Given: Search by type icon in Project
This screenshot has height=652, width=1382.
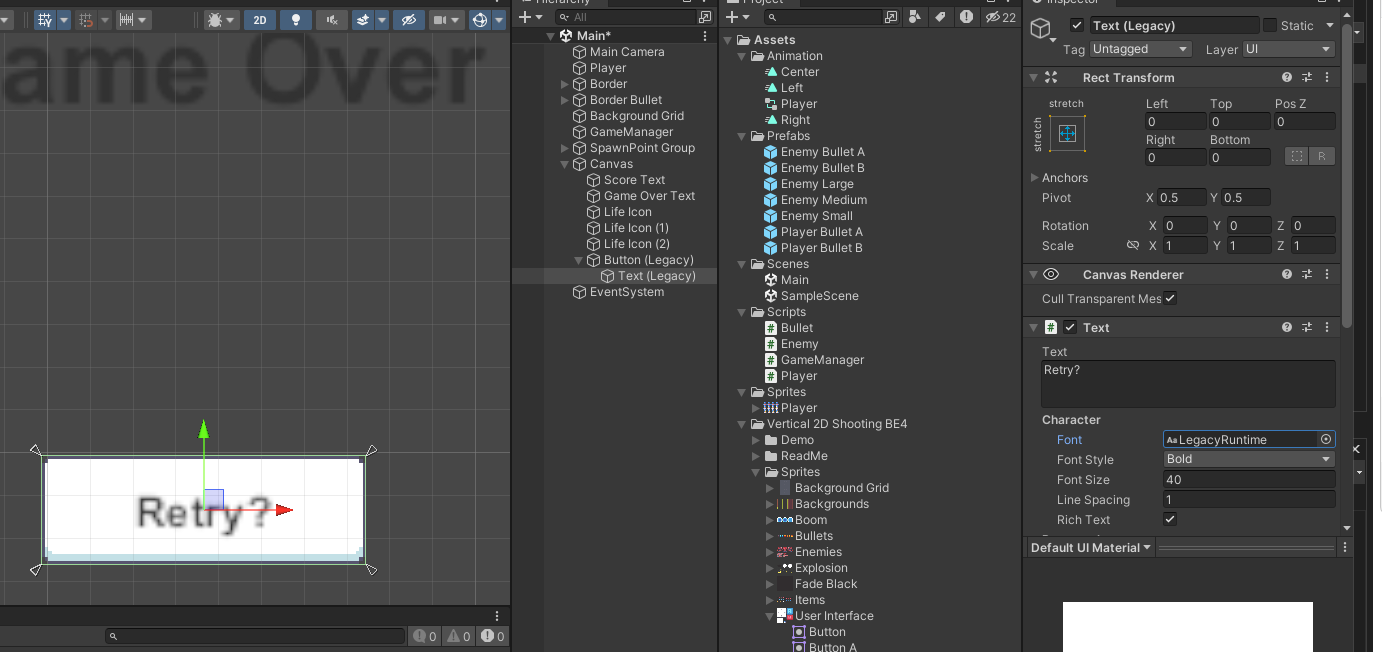Looking at the screenshot, I should click(x=916, y=17).
